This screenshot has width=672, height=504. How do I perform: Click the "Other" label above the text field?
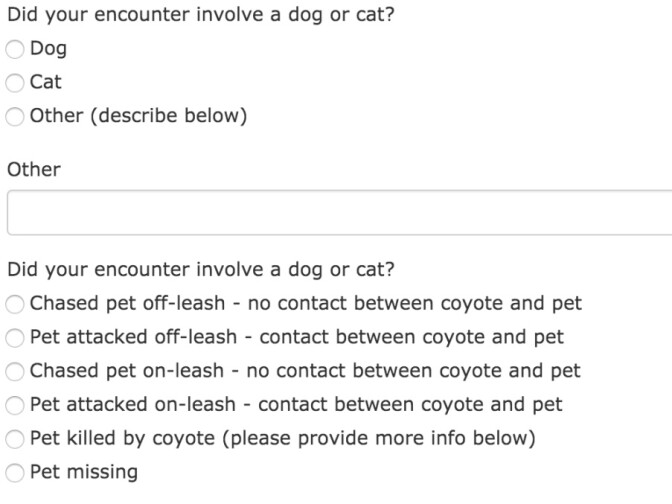point(34,169)
